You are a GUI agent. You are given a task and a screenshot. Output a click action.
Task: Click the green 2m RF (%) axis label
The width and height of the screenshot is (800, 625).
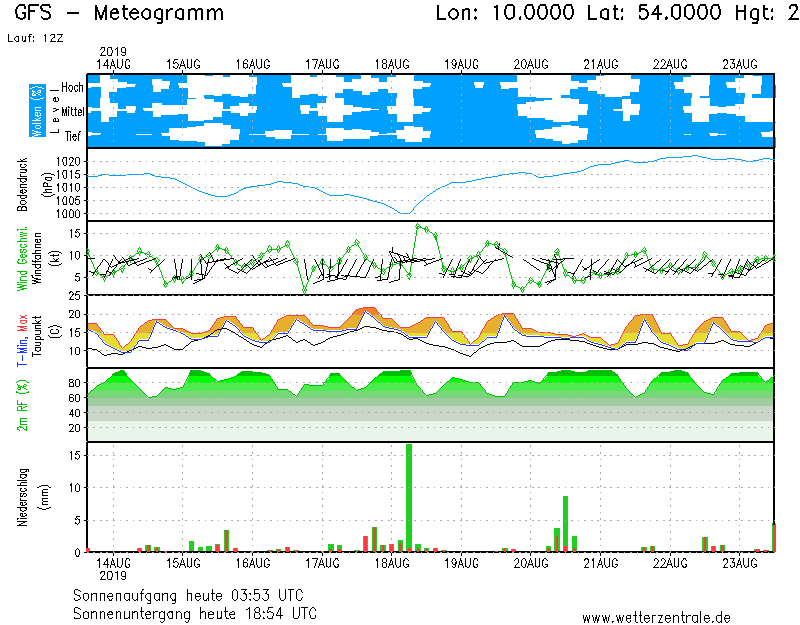[x=23, y=404]
